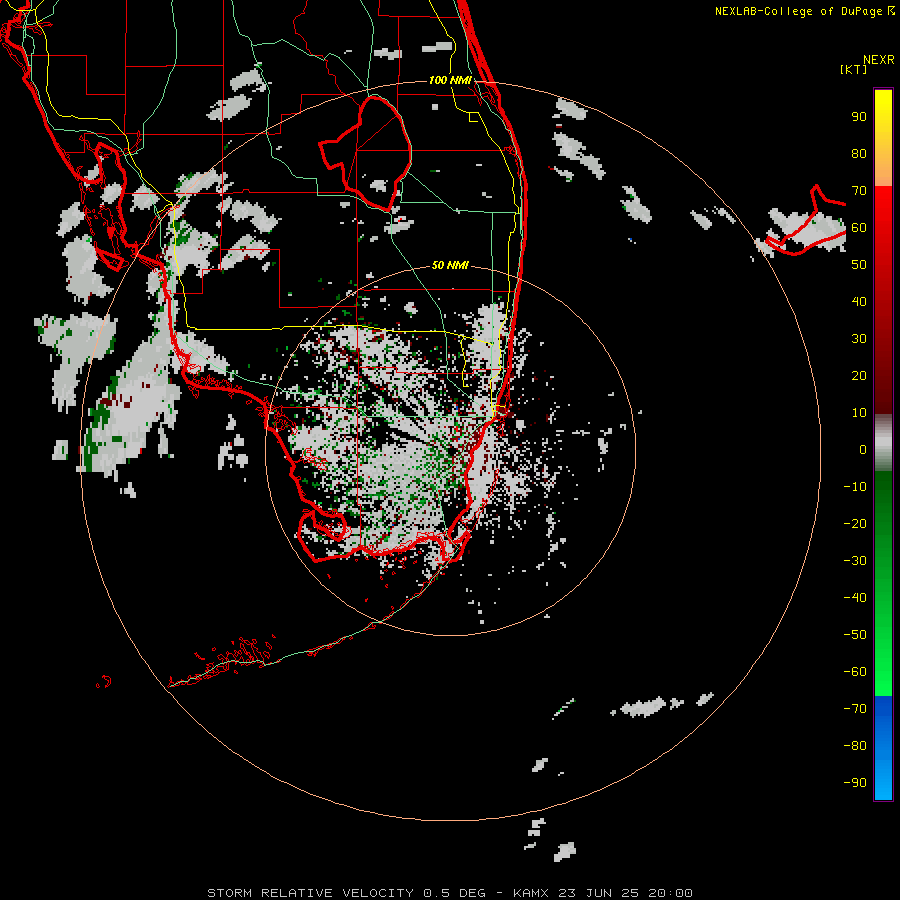Click the Storm Relative Velocity caption

click(449, 893)
